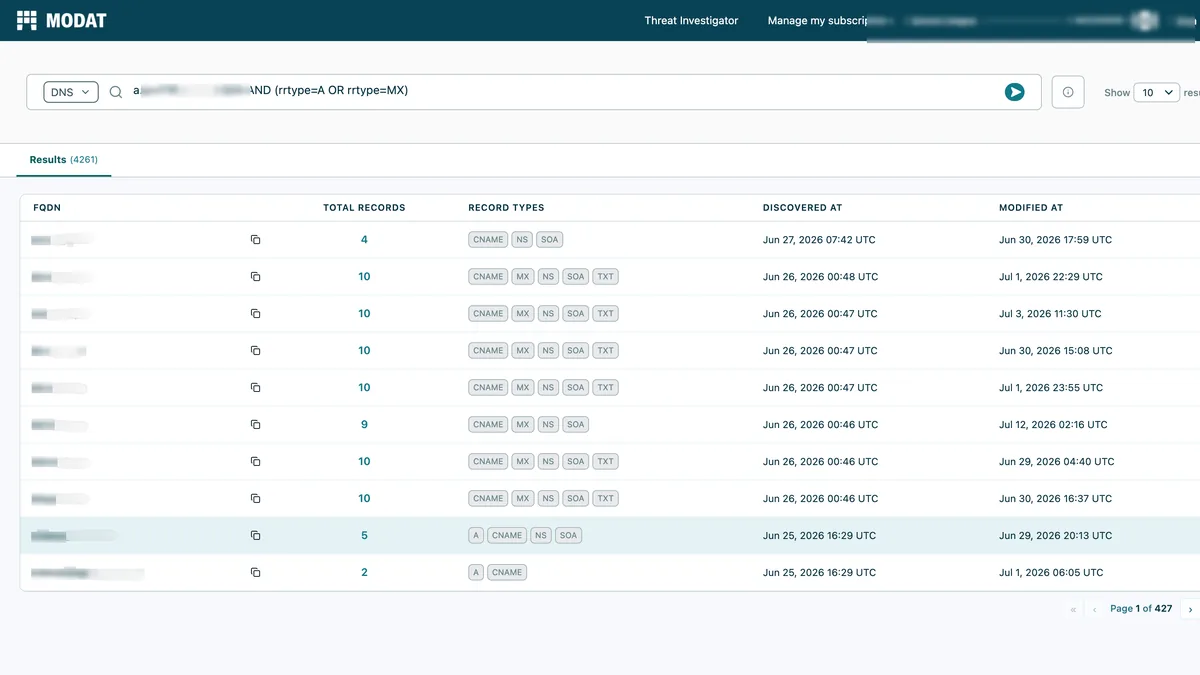Copy FQDN of row modified Jul 1 06:05
Viewport: 1200px width, 675px height.
coord(255,573)
